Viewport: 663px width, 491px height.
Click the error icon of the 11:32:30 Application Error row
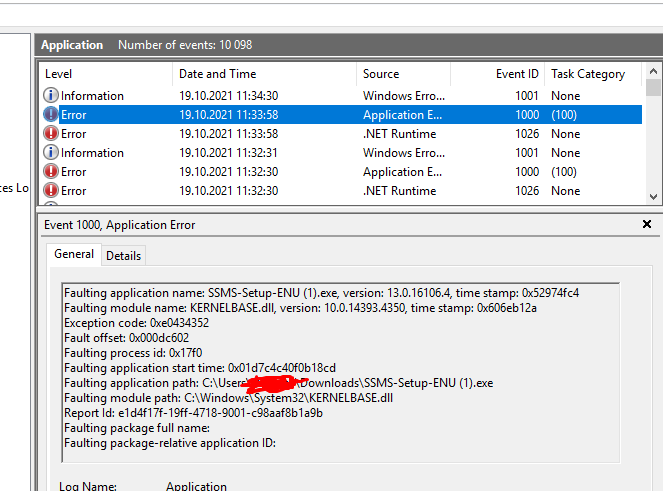tap(51, 172)
